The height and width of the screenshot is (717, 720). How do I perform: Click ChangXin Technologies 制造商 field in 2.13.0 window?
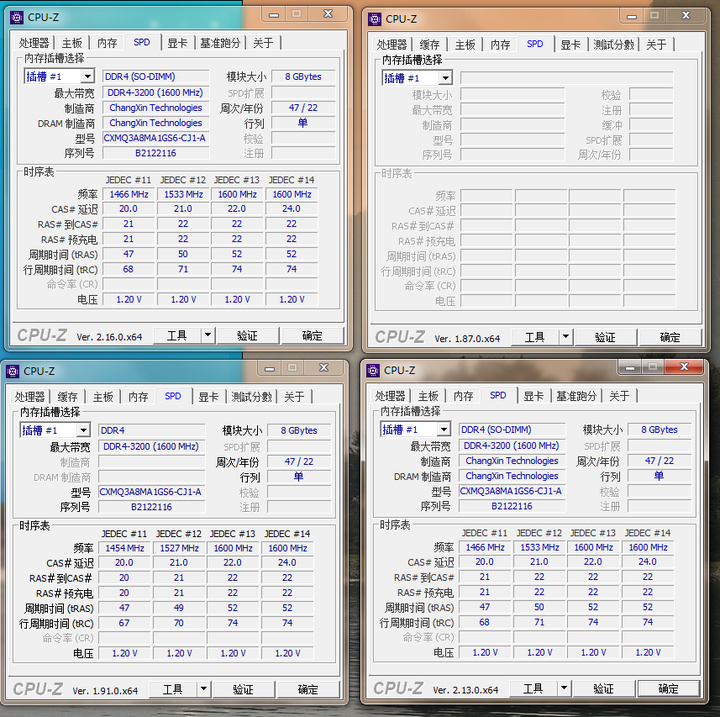512,461
